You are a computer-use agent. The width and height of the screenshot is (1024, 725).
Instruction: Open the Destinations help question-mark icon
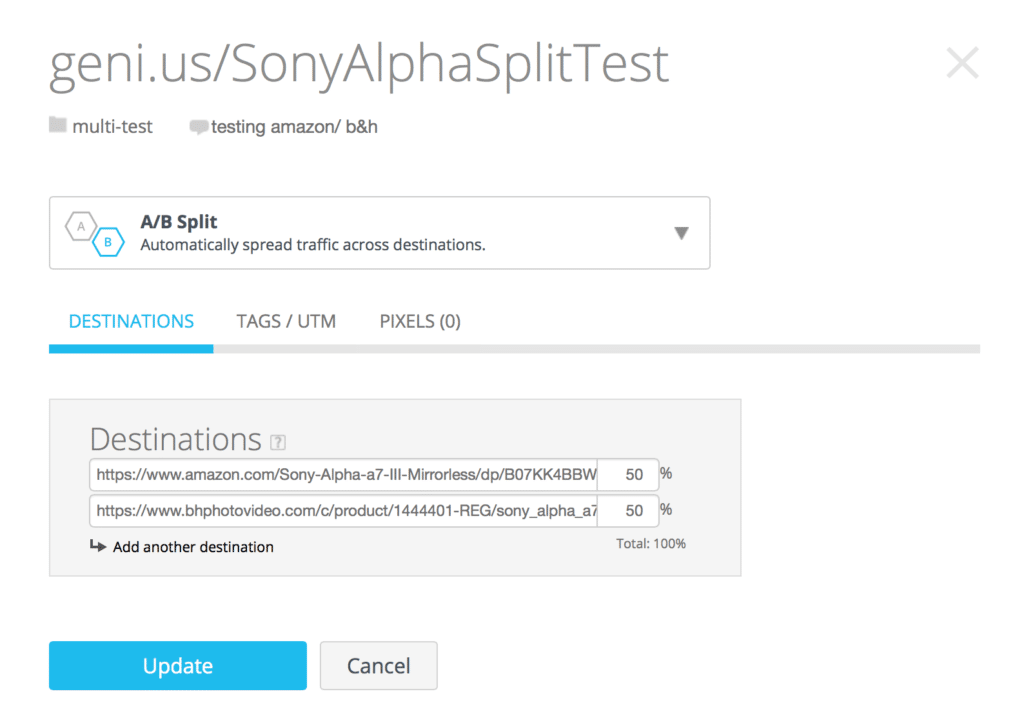coord(278,442)
